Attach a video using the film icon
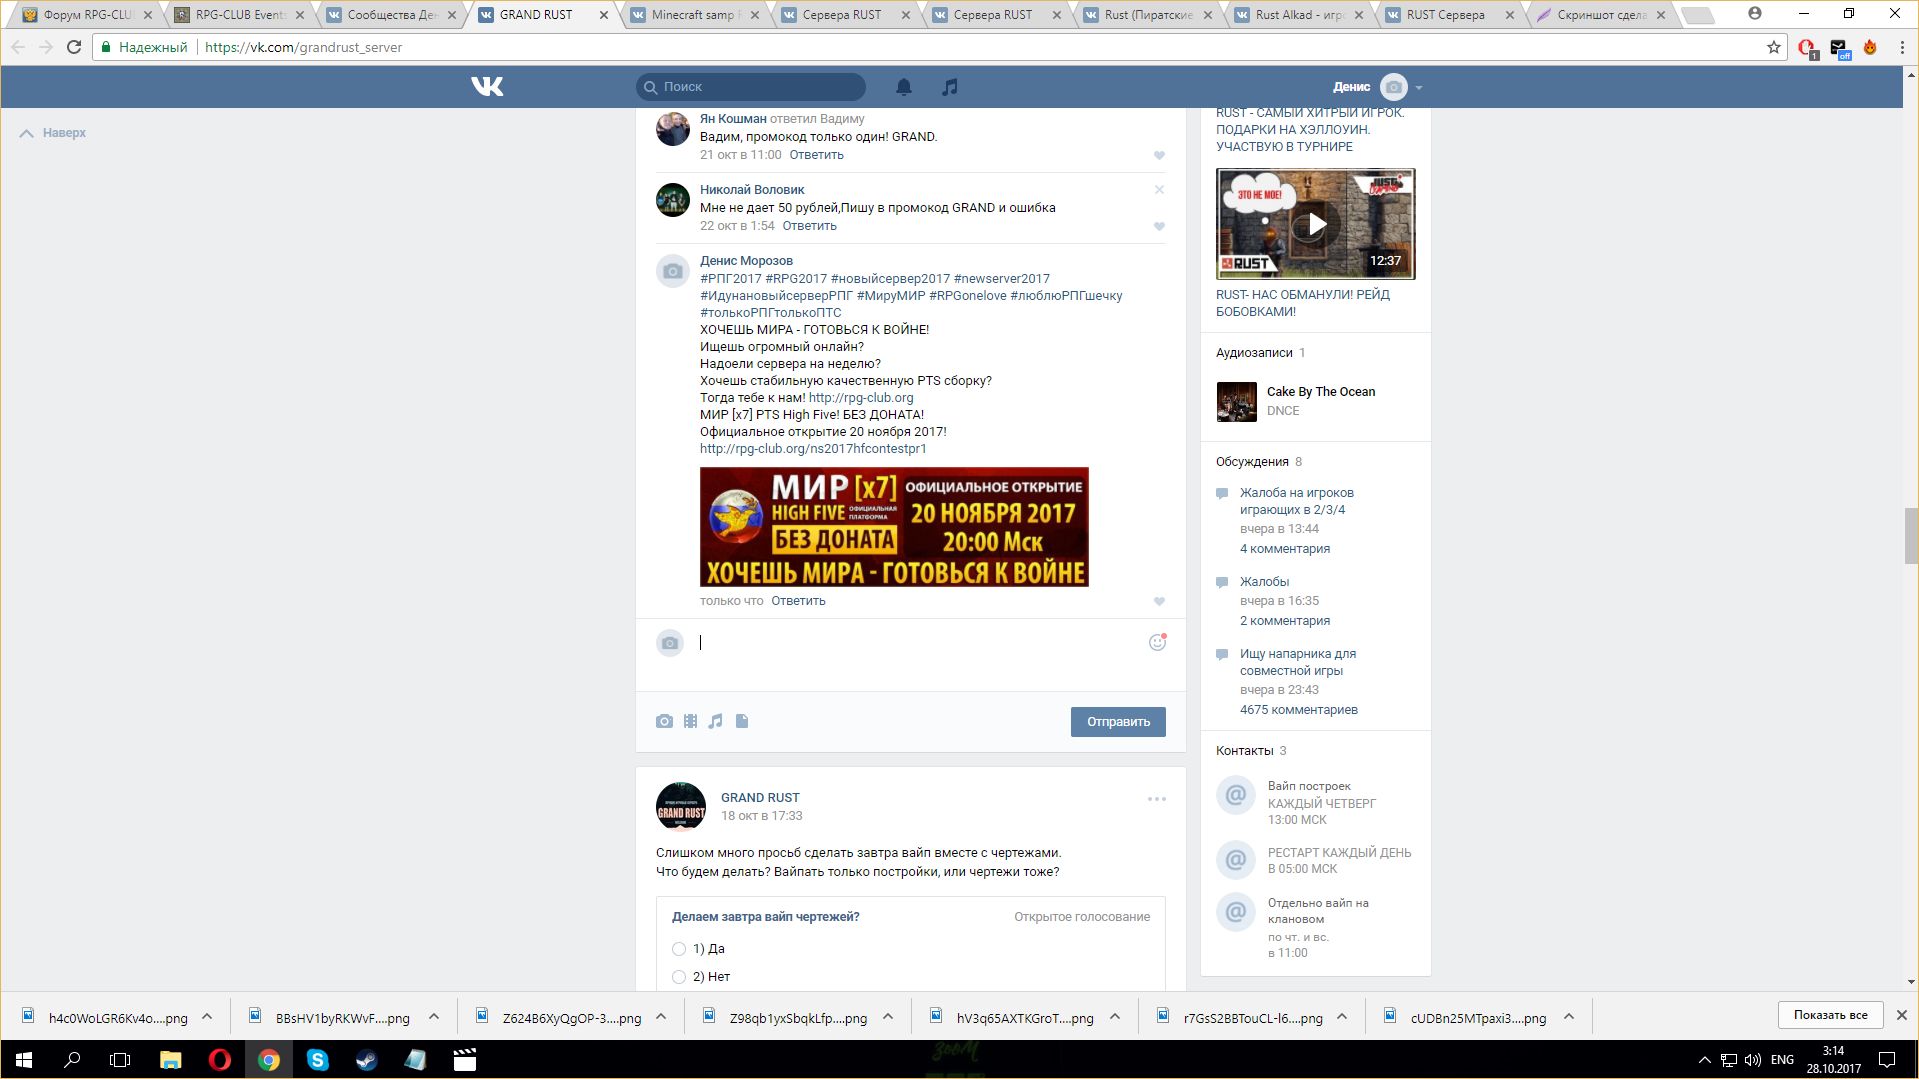The width and height of the screenshot is (1919, 1079). (690, 721)
